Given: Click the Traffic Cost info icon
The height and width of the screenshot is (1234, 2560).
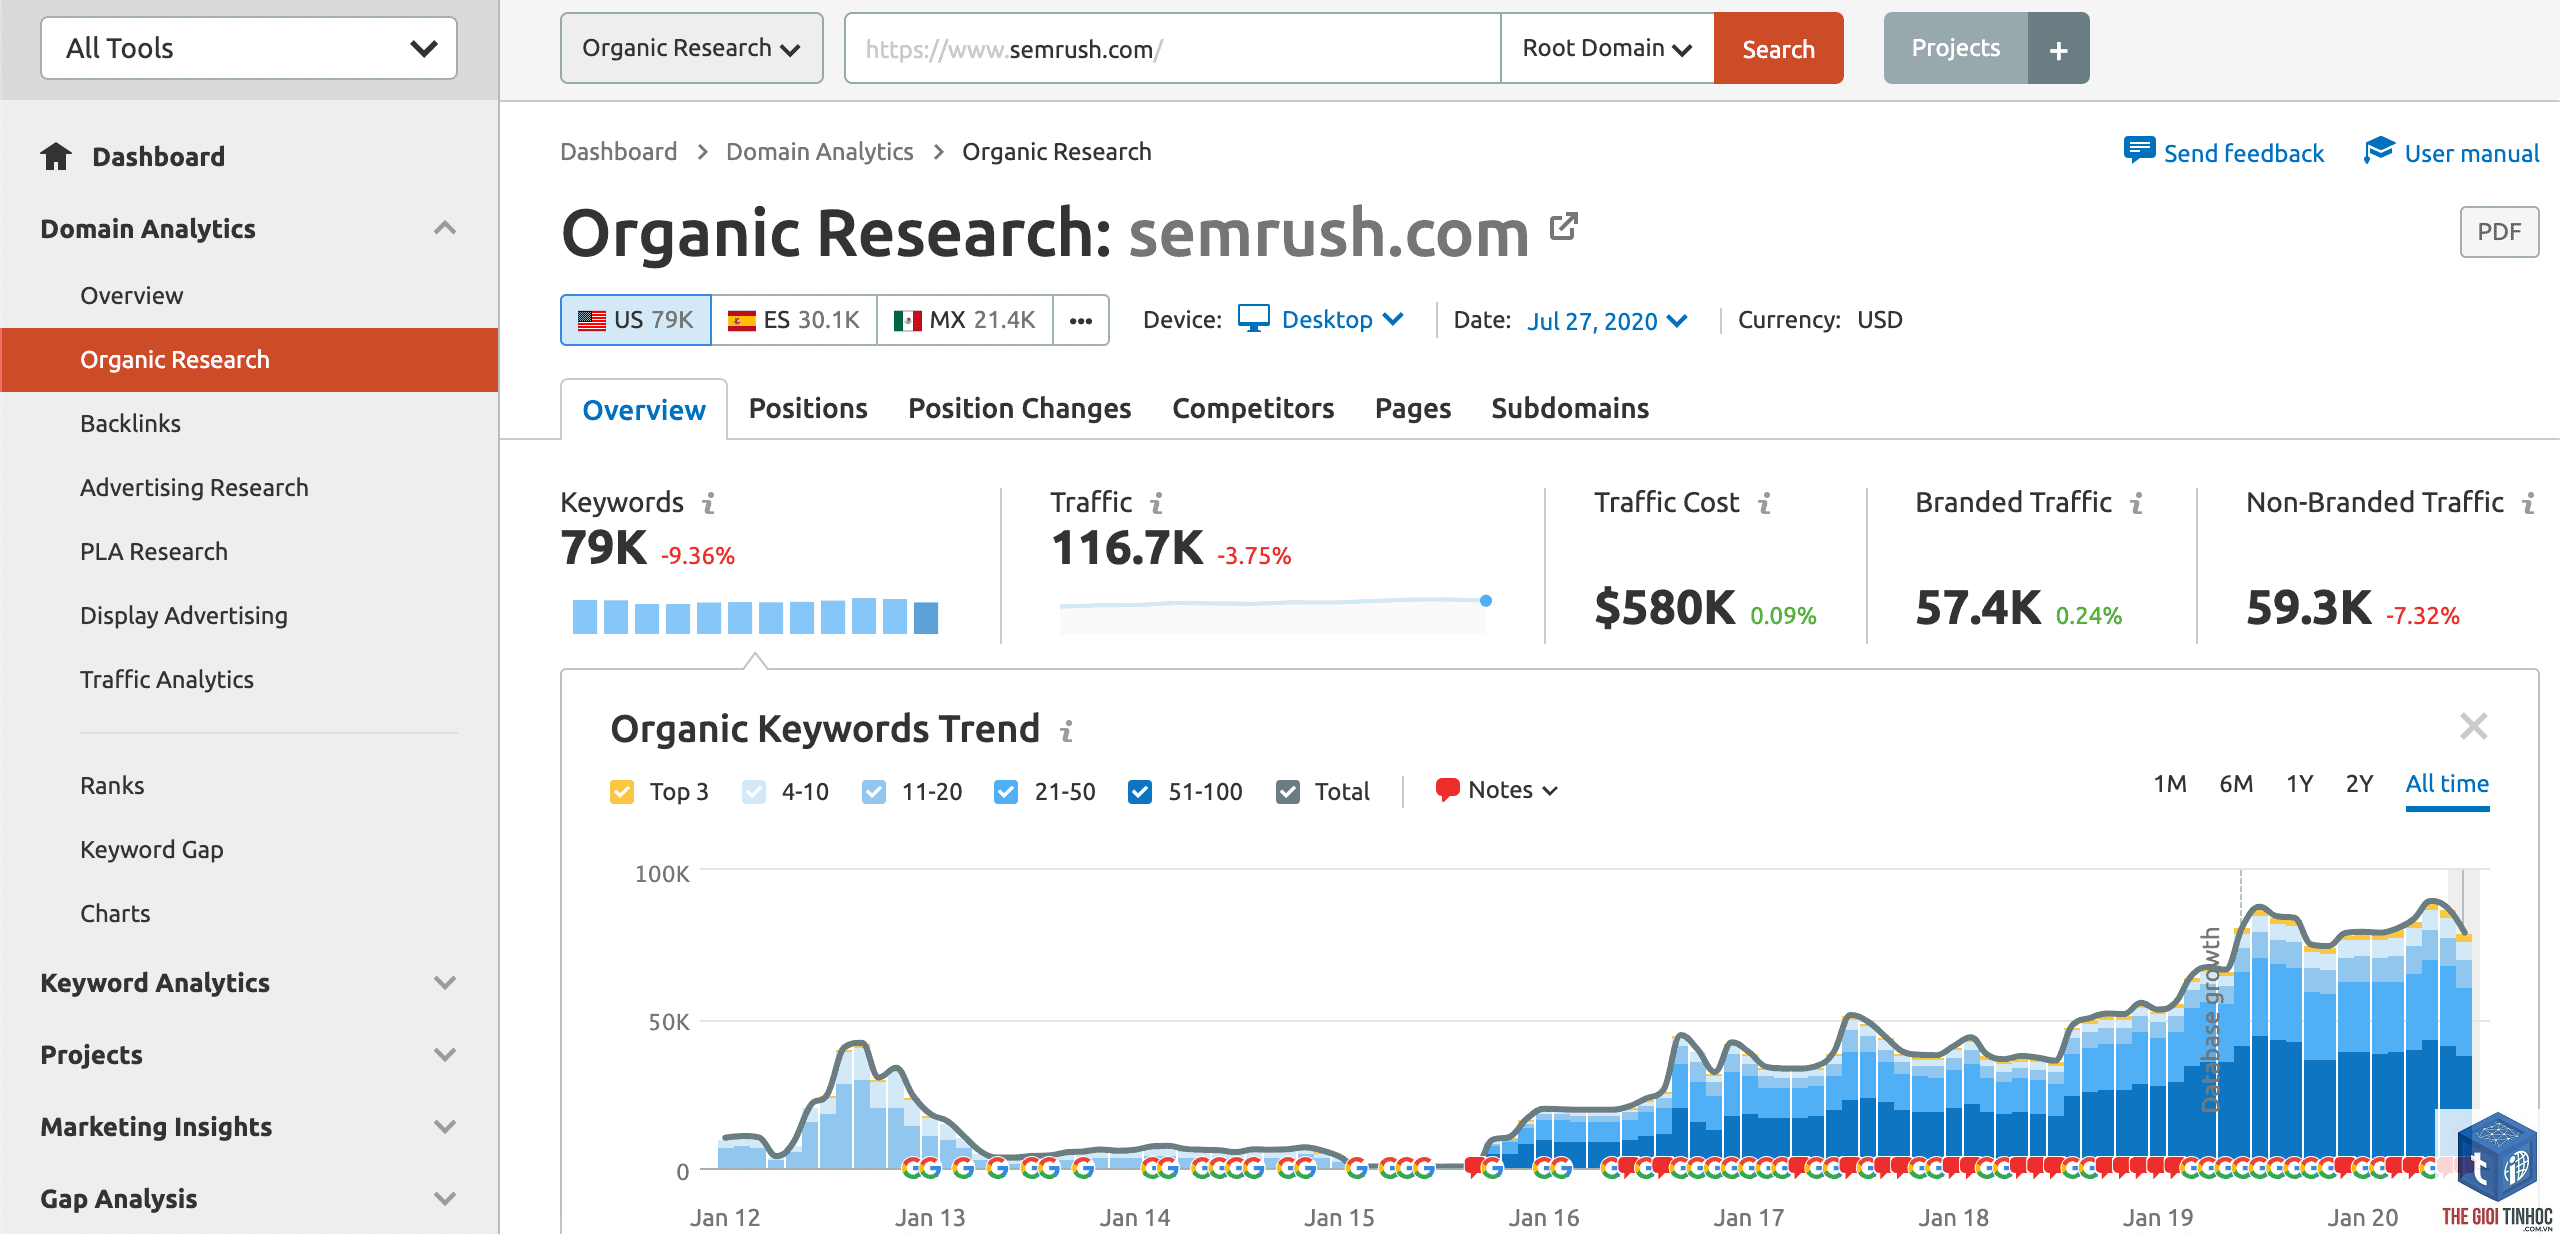Looking at the screenshot, I should tap(1765, 503).
